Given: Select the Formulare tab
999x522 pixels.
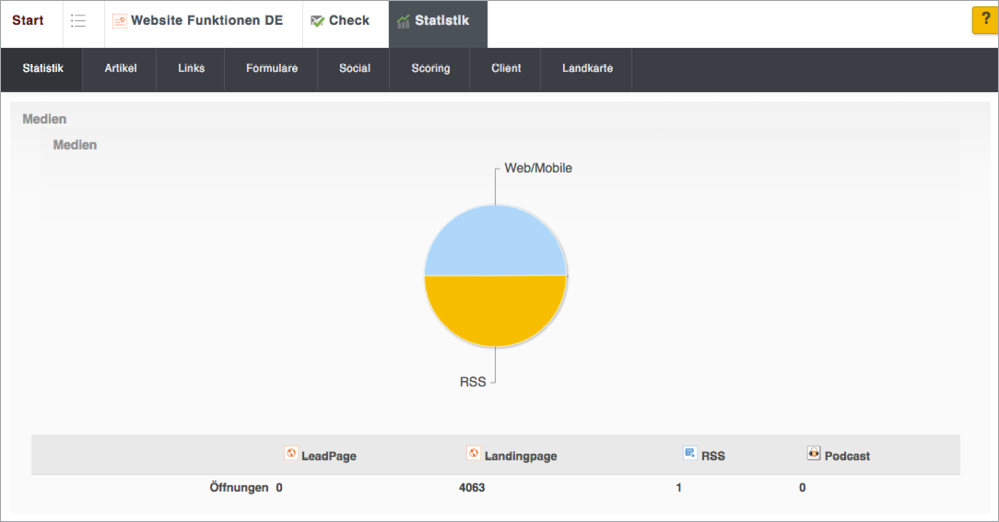Looking at the screenshot, I should pyautogui.click(x=272, y=69).
